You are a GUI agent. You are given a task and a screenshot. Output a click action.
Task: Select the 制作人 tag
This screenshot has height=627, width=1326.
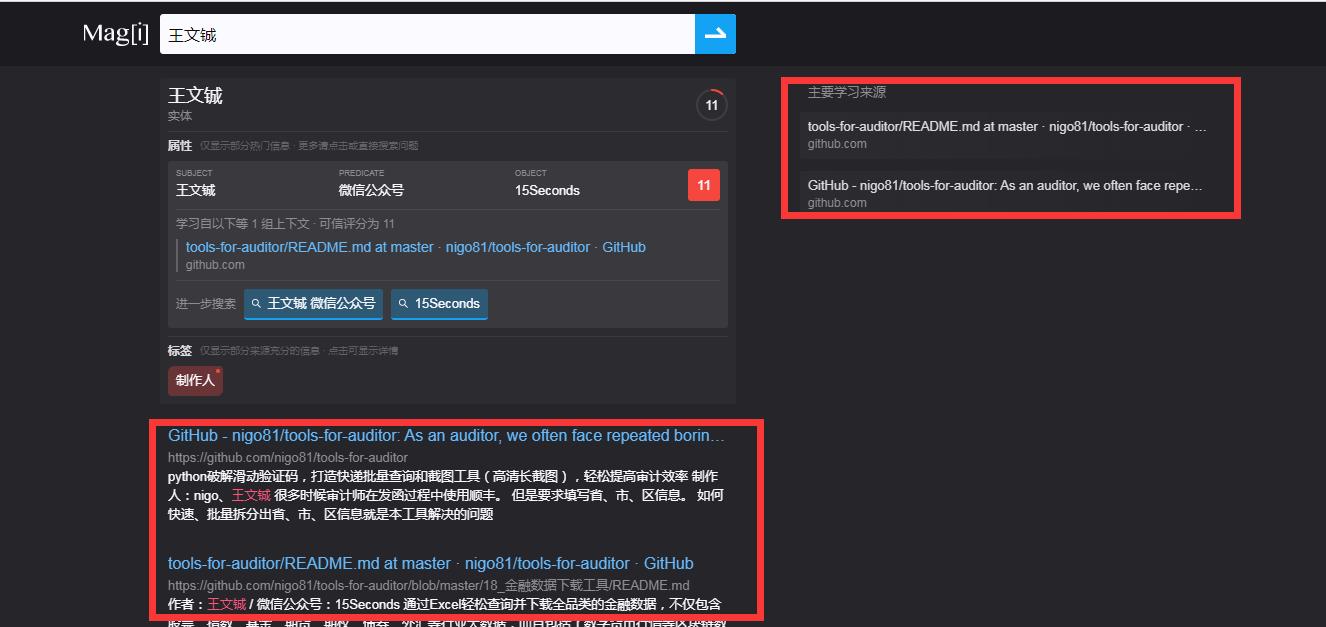(x=194, y=380)
